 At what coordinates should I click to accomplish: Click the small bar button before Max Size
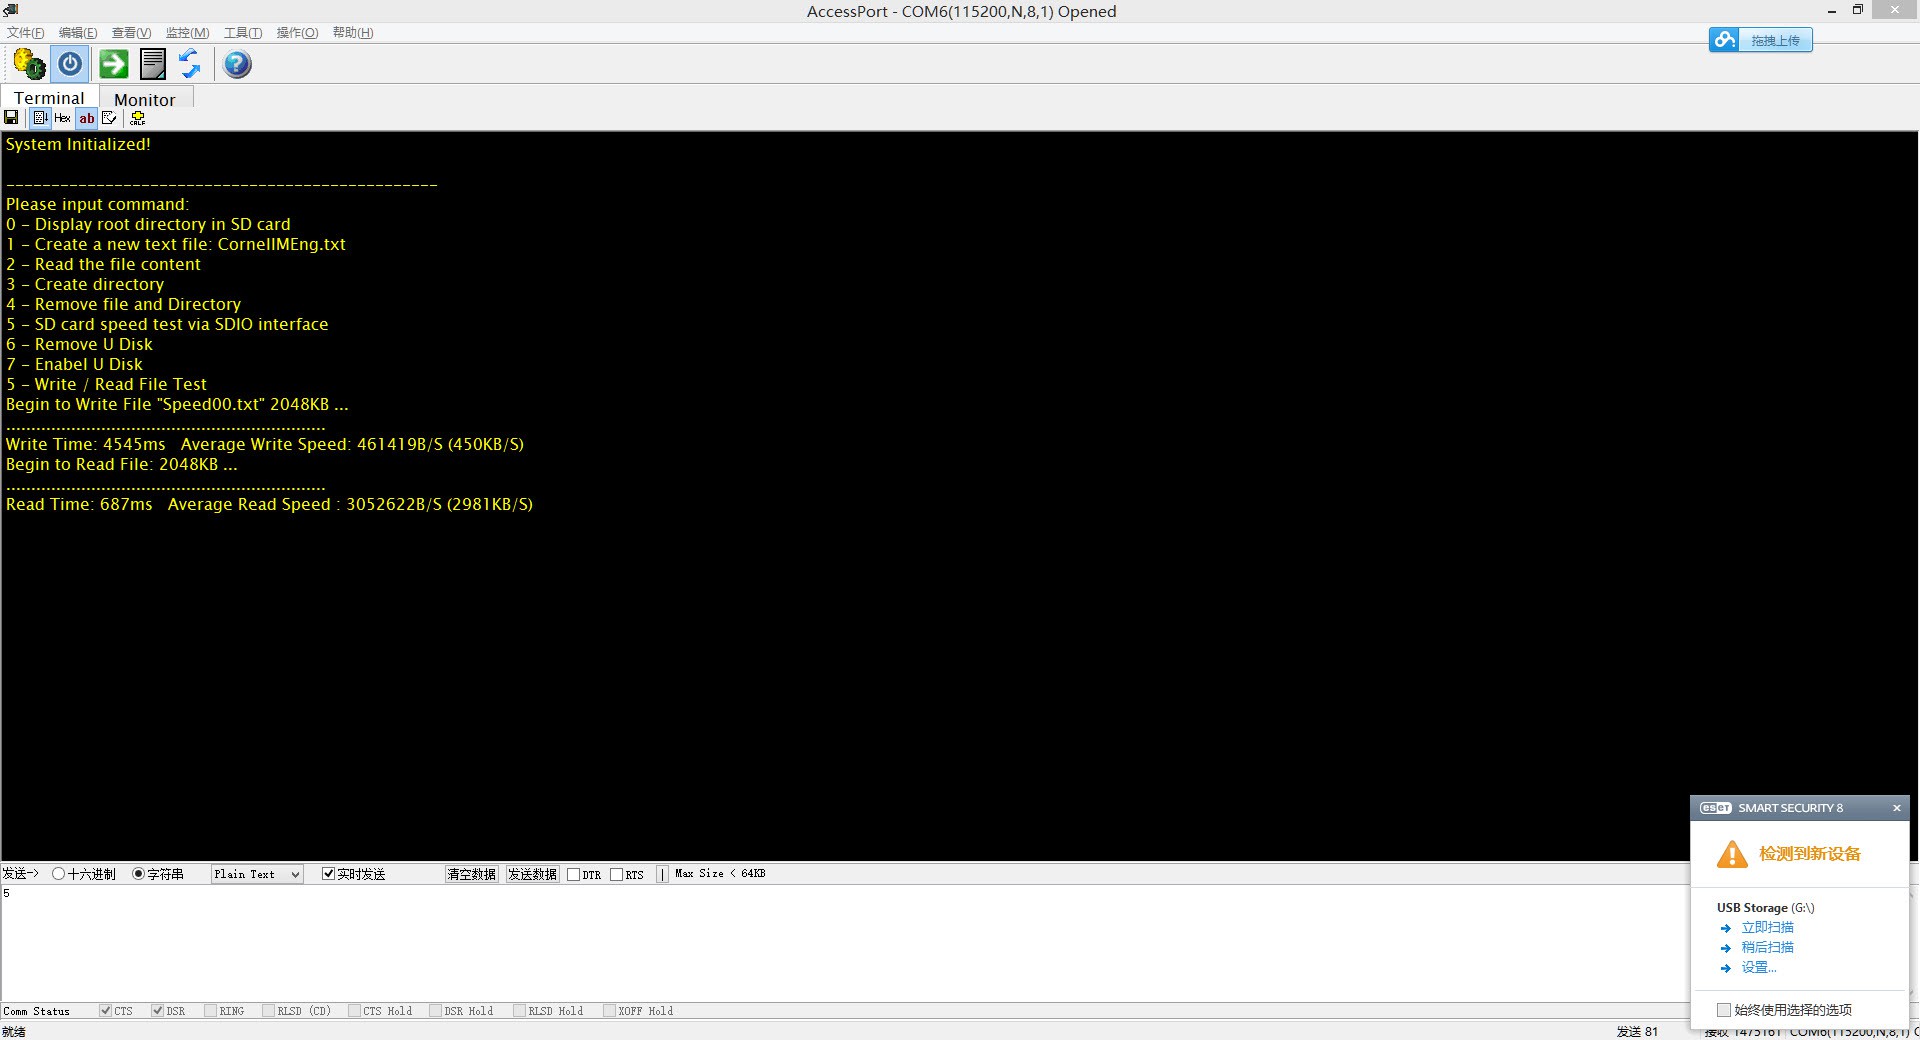click(x=662, y=875)
